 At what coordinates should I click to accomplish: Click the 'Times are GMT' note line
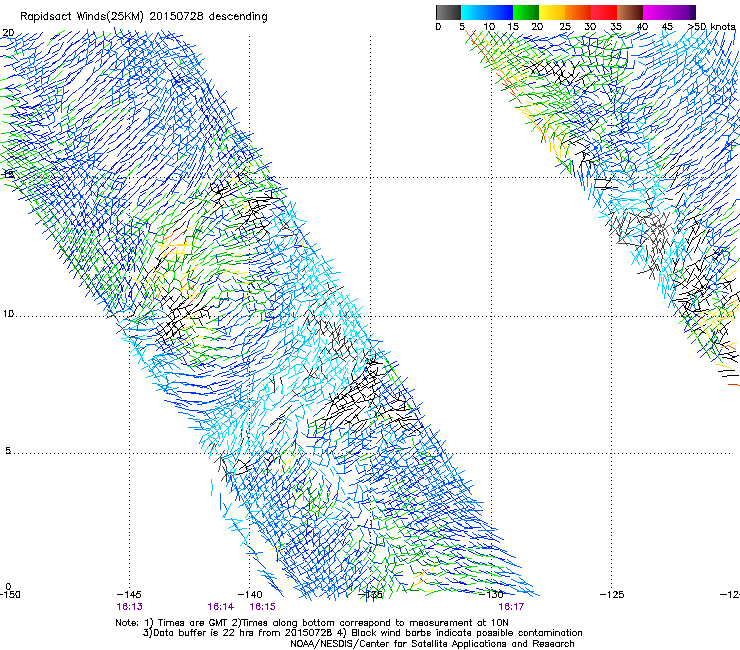point(312,623)
